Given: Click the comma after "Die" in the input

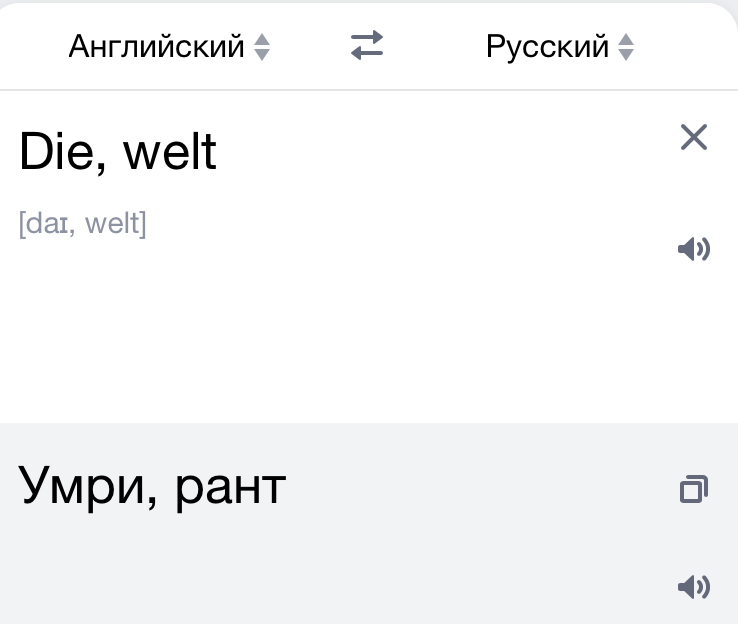Looking at the screenshot, I should [102, 166].
